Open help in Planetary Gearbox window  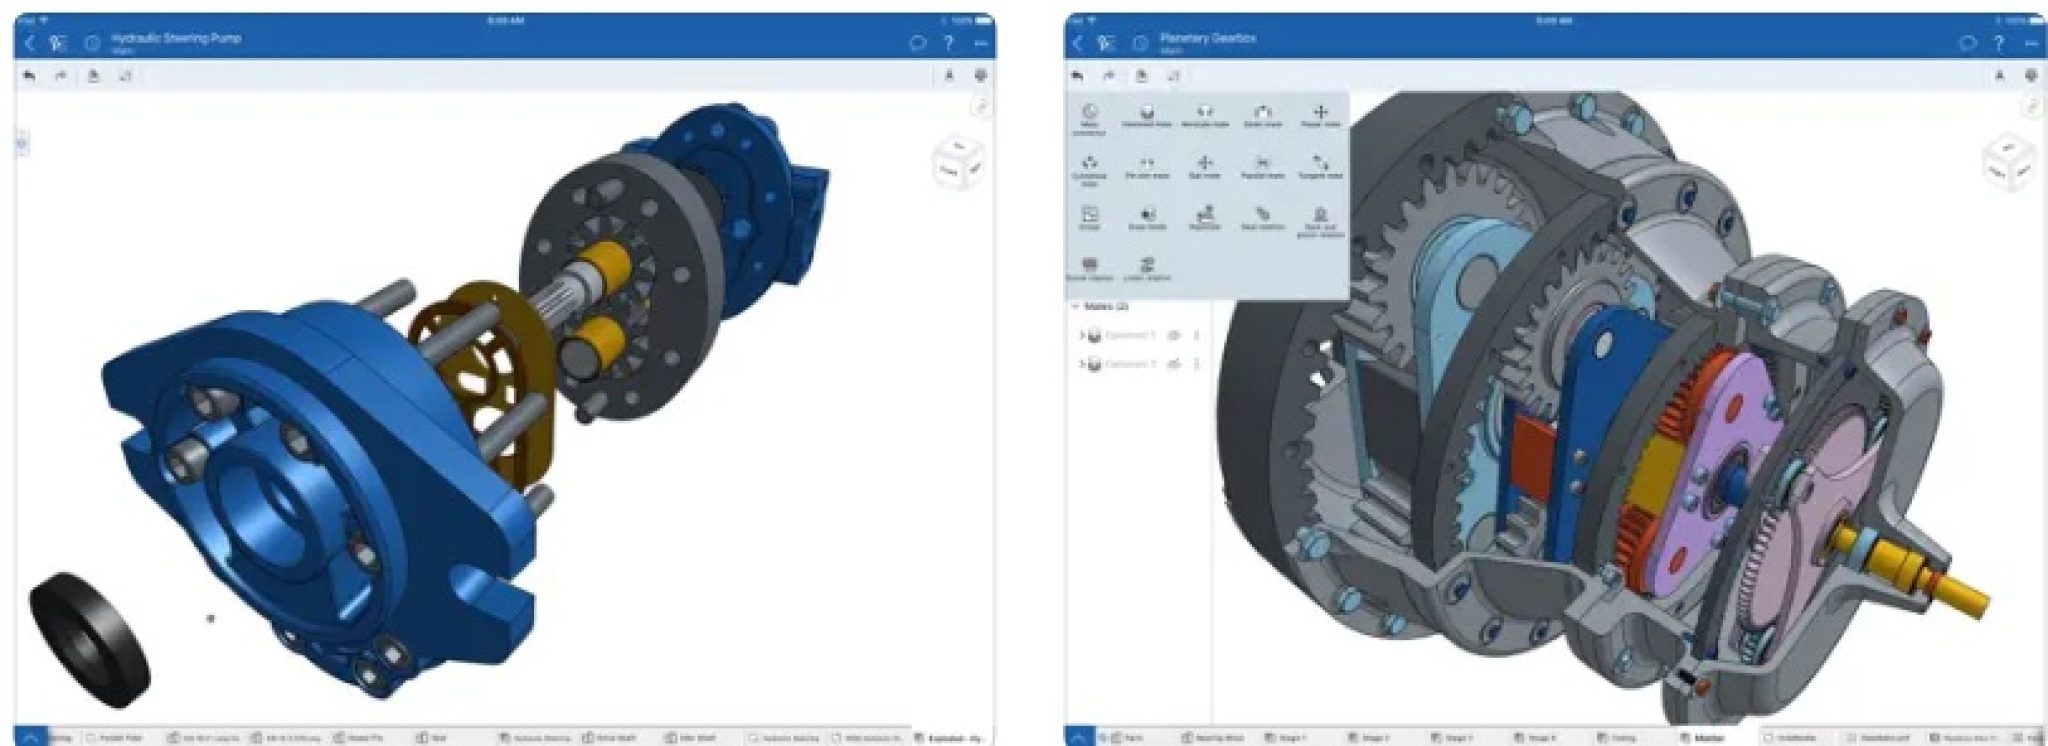[x=1999, y=43]
